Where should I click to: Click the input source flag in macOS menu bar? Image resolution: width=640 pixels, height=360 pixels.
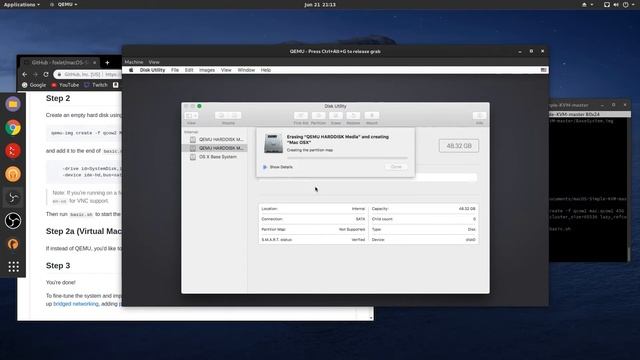pos(543,70)
